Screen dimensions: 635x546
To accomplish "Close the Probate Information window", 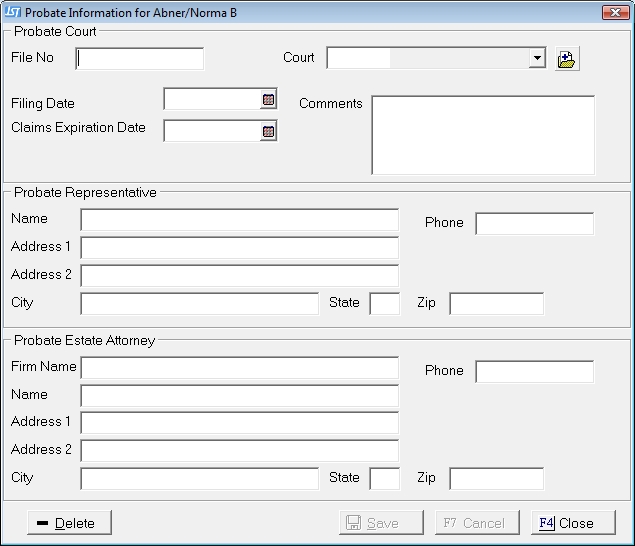I will [615, 12].
